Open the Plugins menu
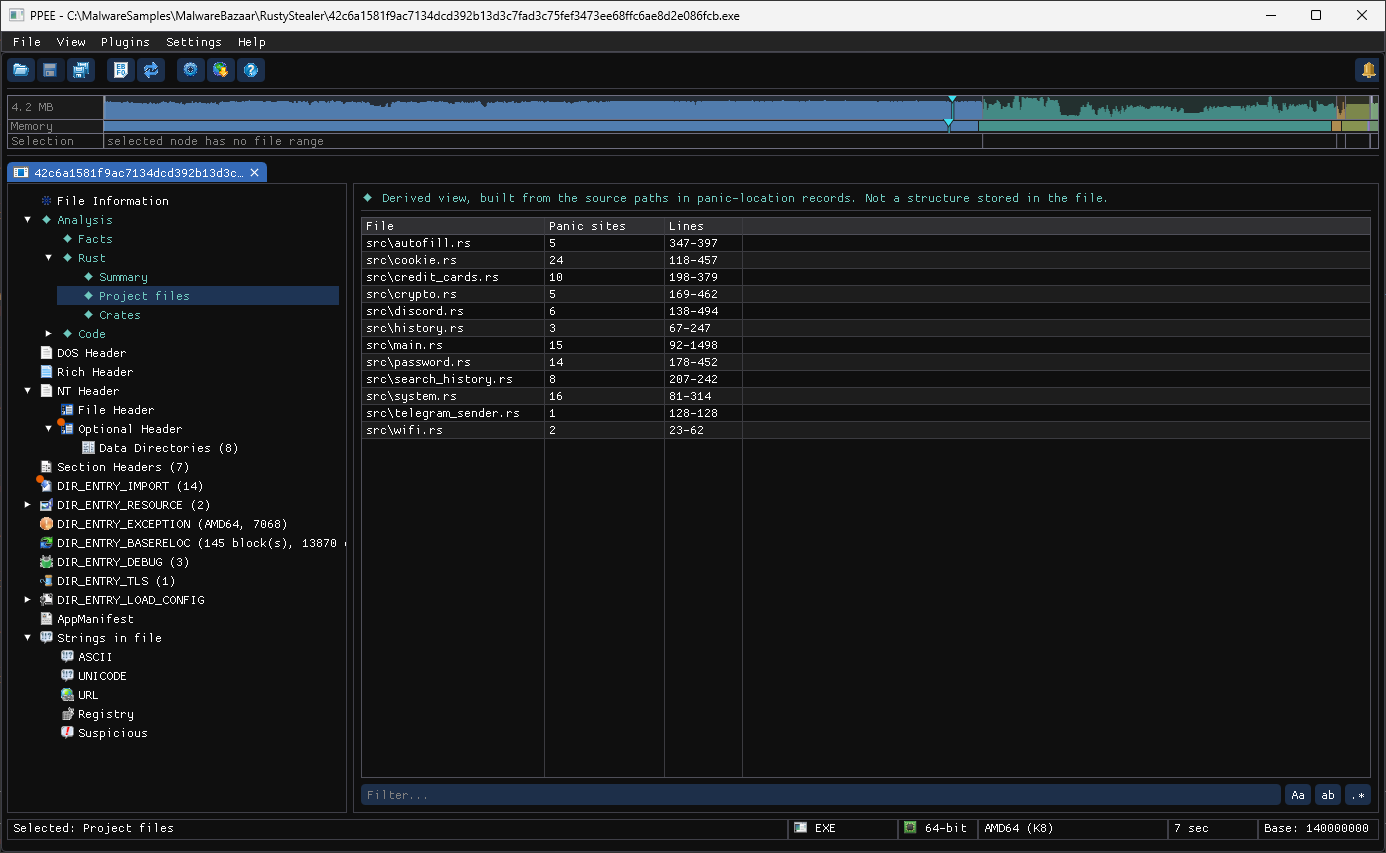Viewport: 1386px width, 853px height. pyautogui.click(x=125, y=42)
